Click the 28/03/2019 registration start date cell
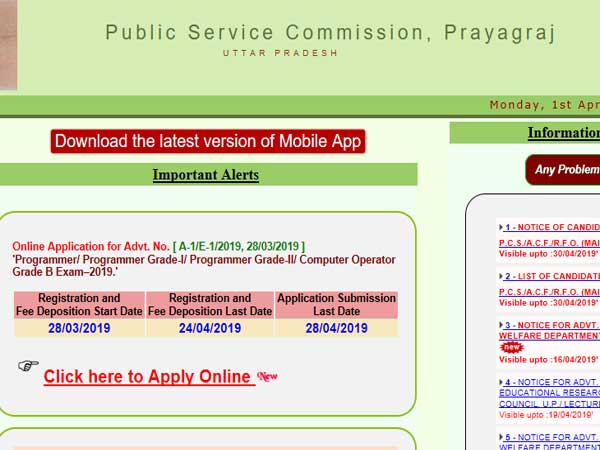 pos(79,328)
